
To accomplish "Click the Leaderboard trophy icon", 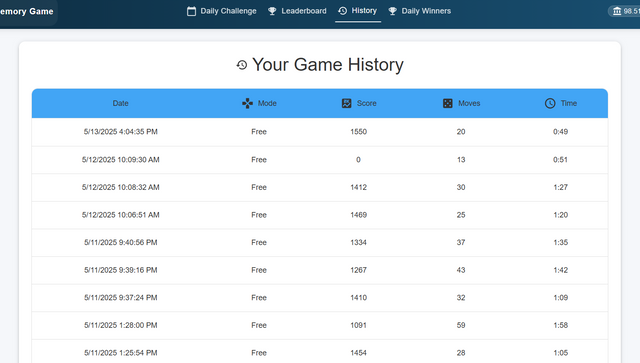I will click(272, 11).
